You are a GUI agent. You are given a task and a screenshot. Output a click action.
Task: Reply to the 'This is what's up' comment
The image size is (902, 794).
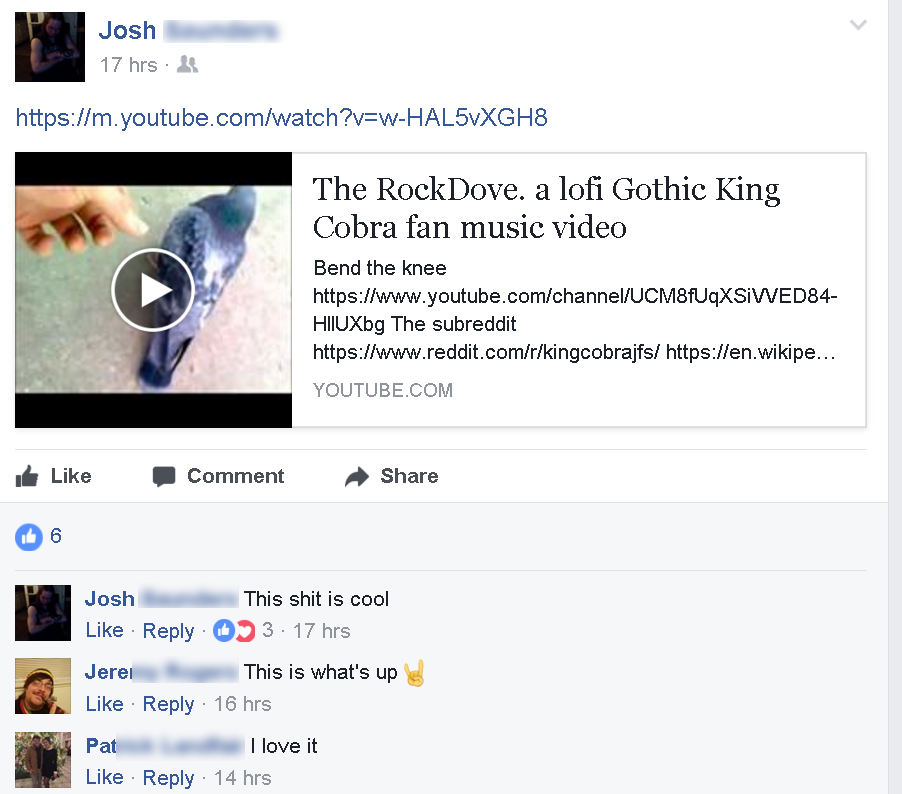(x=168, y=704)
